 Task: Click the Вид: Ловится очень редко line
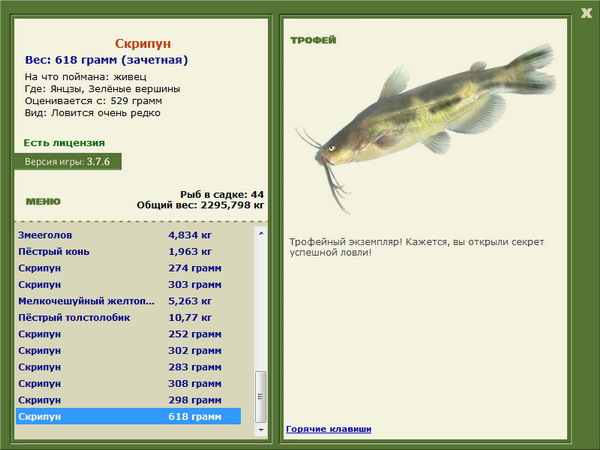tap(92, 113)
